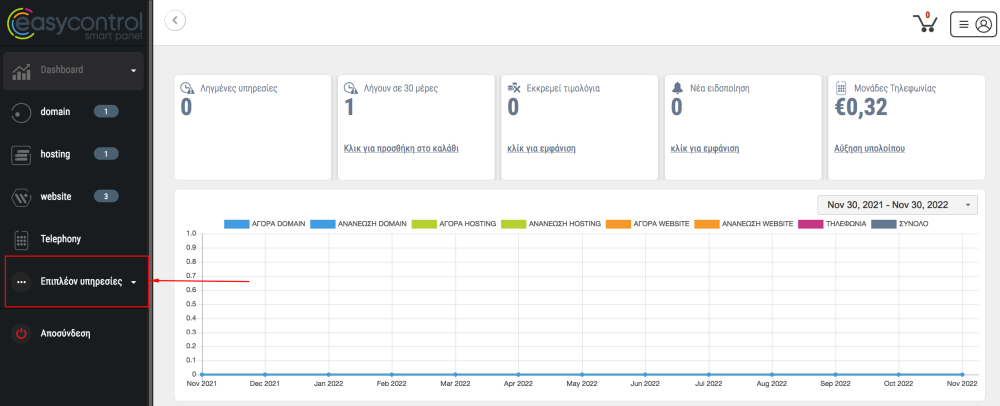The height and width of the screenshot is (406, 1000).
Task: Toggle ΣΥΝΟΛΟ legend swatch
Action: pos(884,224)
